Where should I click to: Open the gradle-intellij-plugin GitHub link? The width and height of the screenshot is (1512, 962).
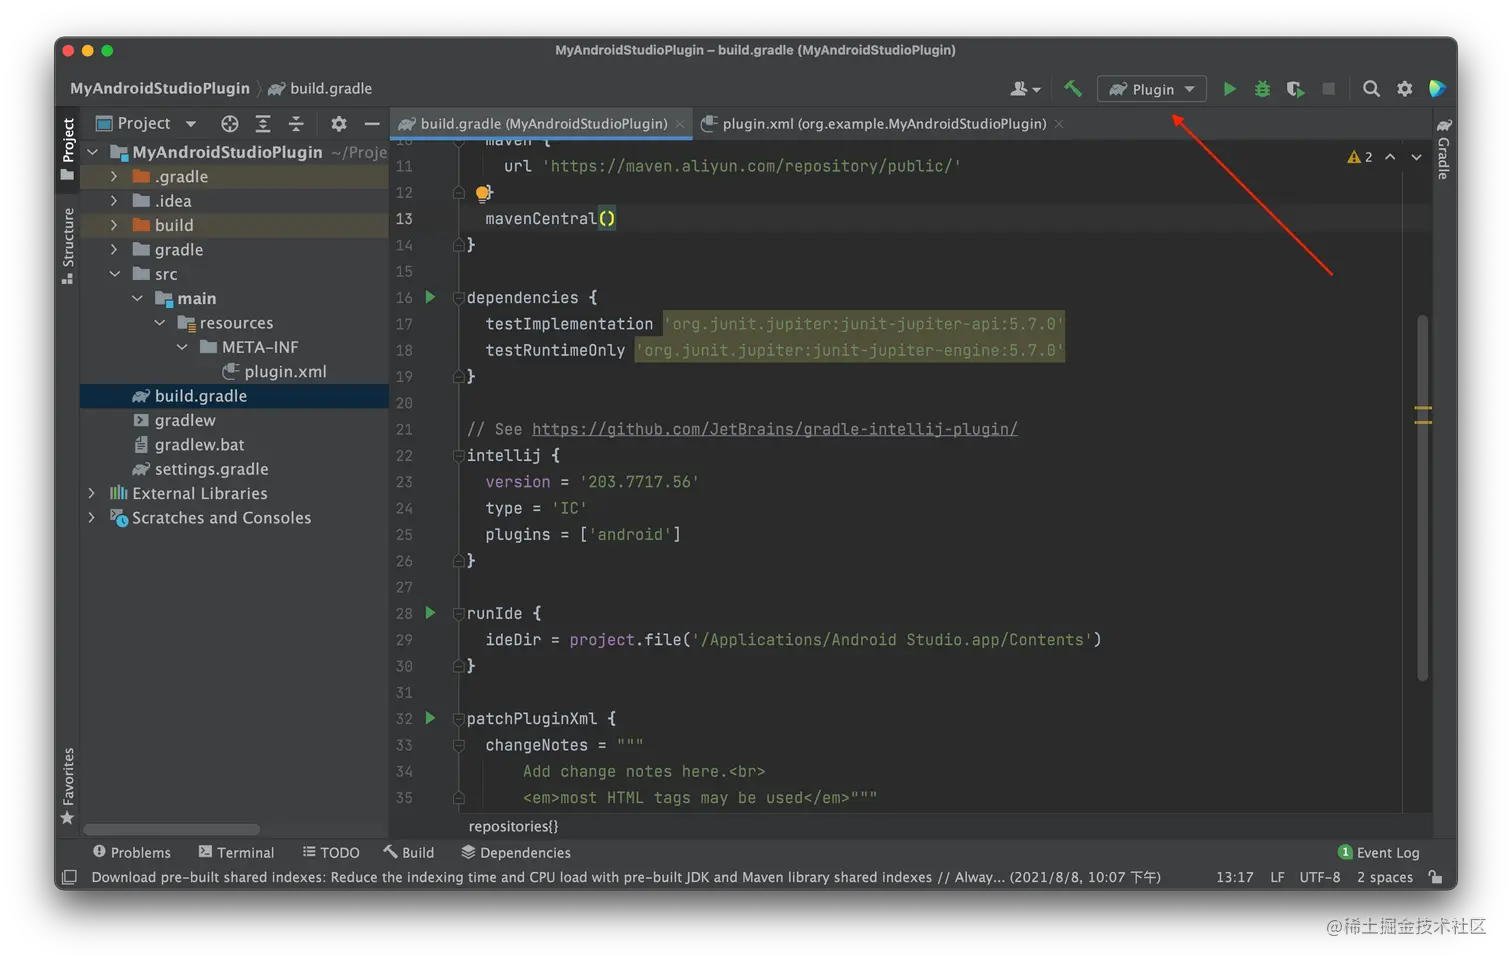click(x=774, y=429)
